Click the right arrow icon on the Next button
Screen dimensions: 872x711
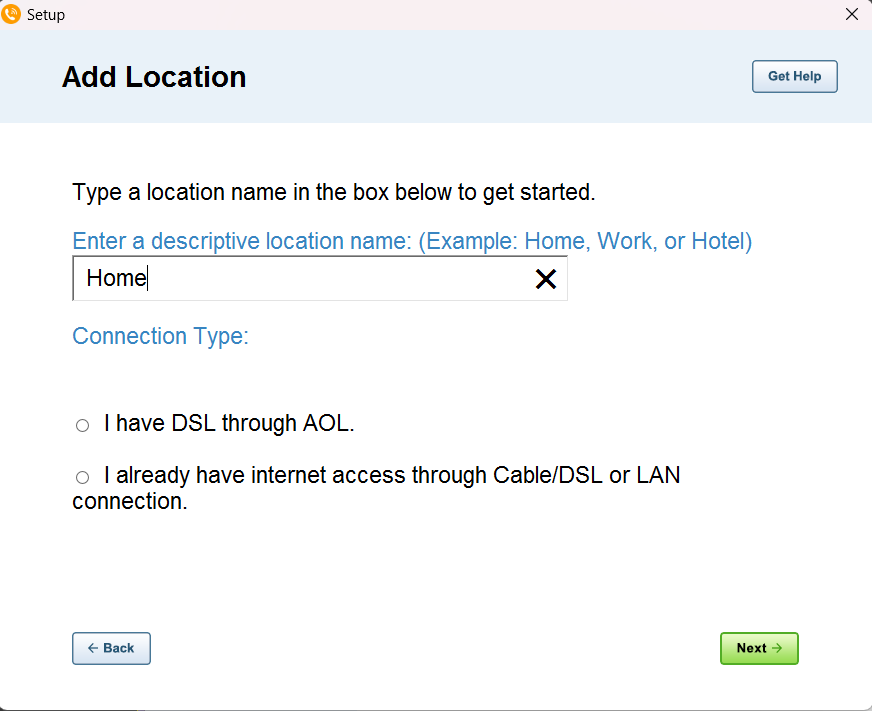click(x=777, y=648)
